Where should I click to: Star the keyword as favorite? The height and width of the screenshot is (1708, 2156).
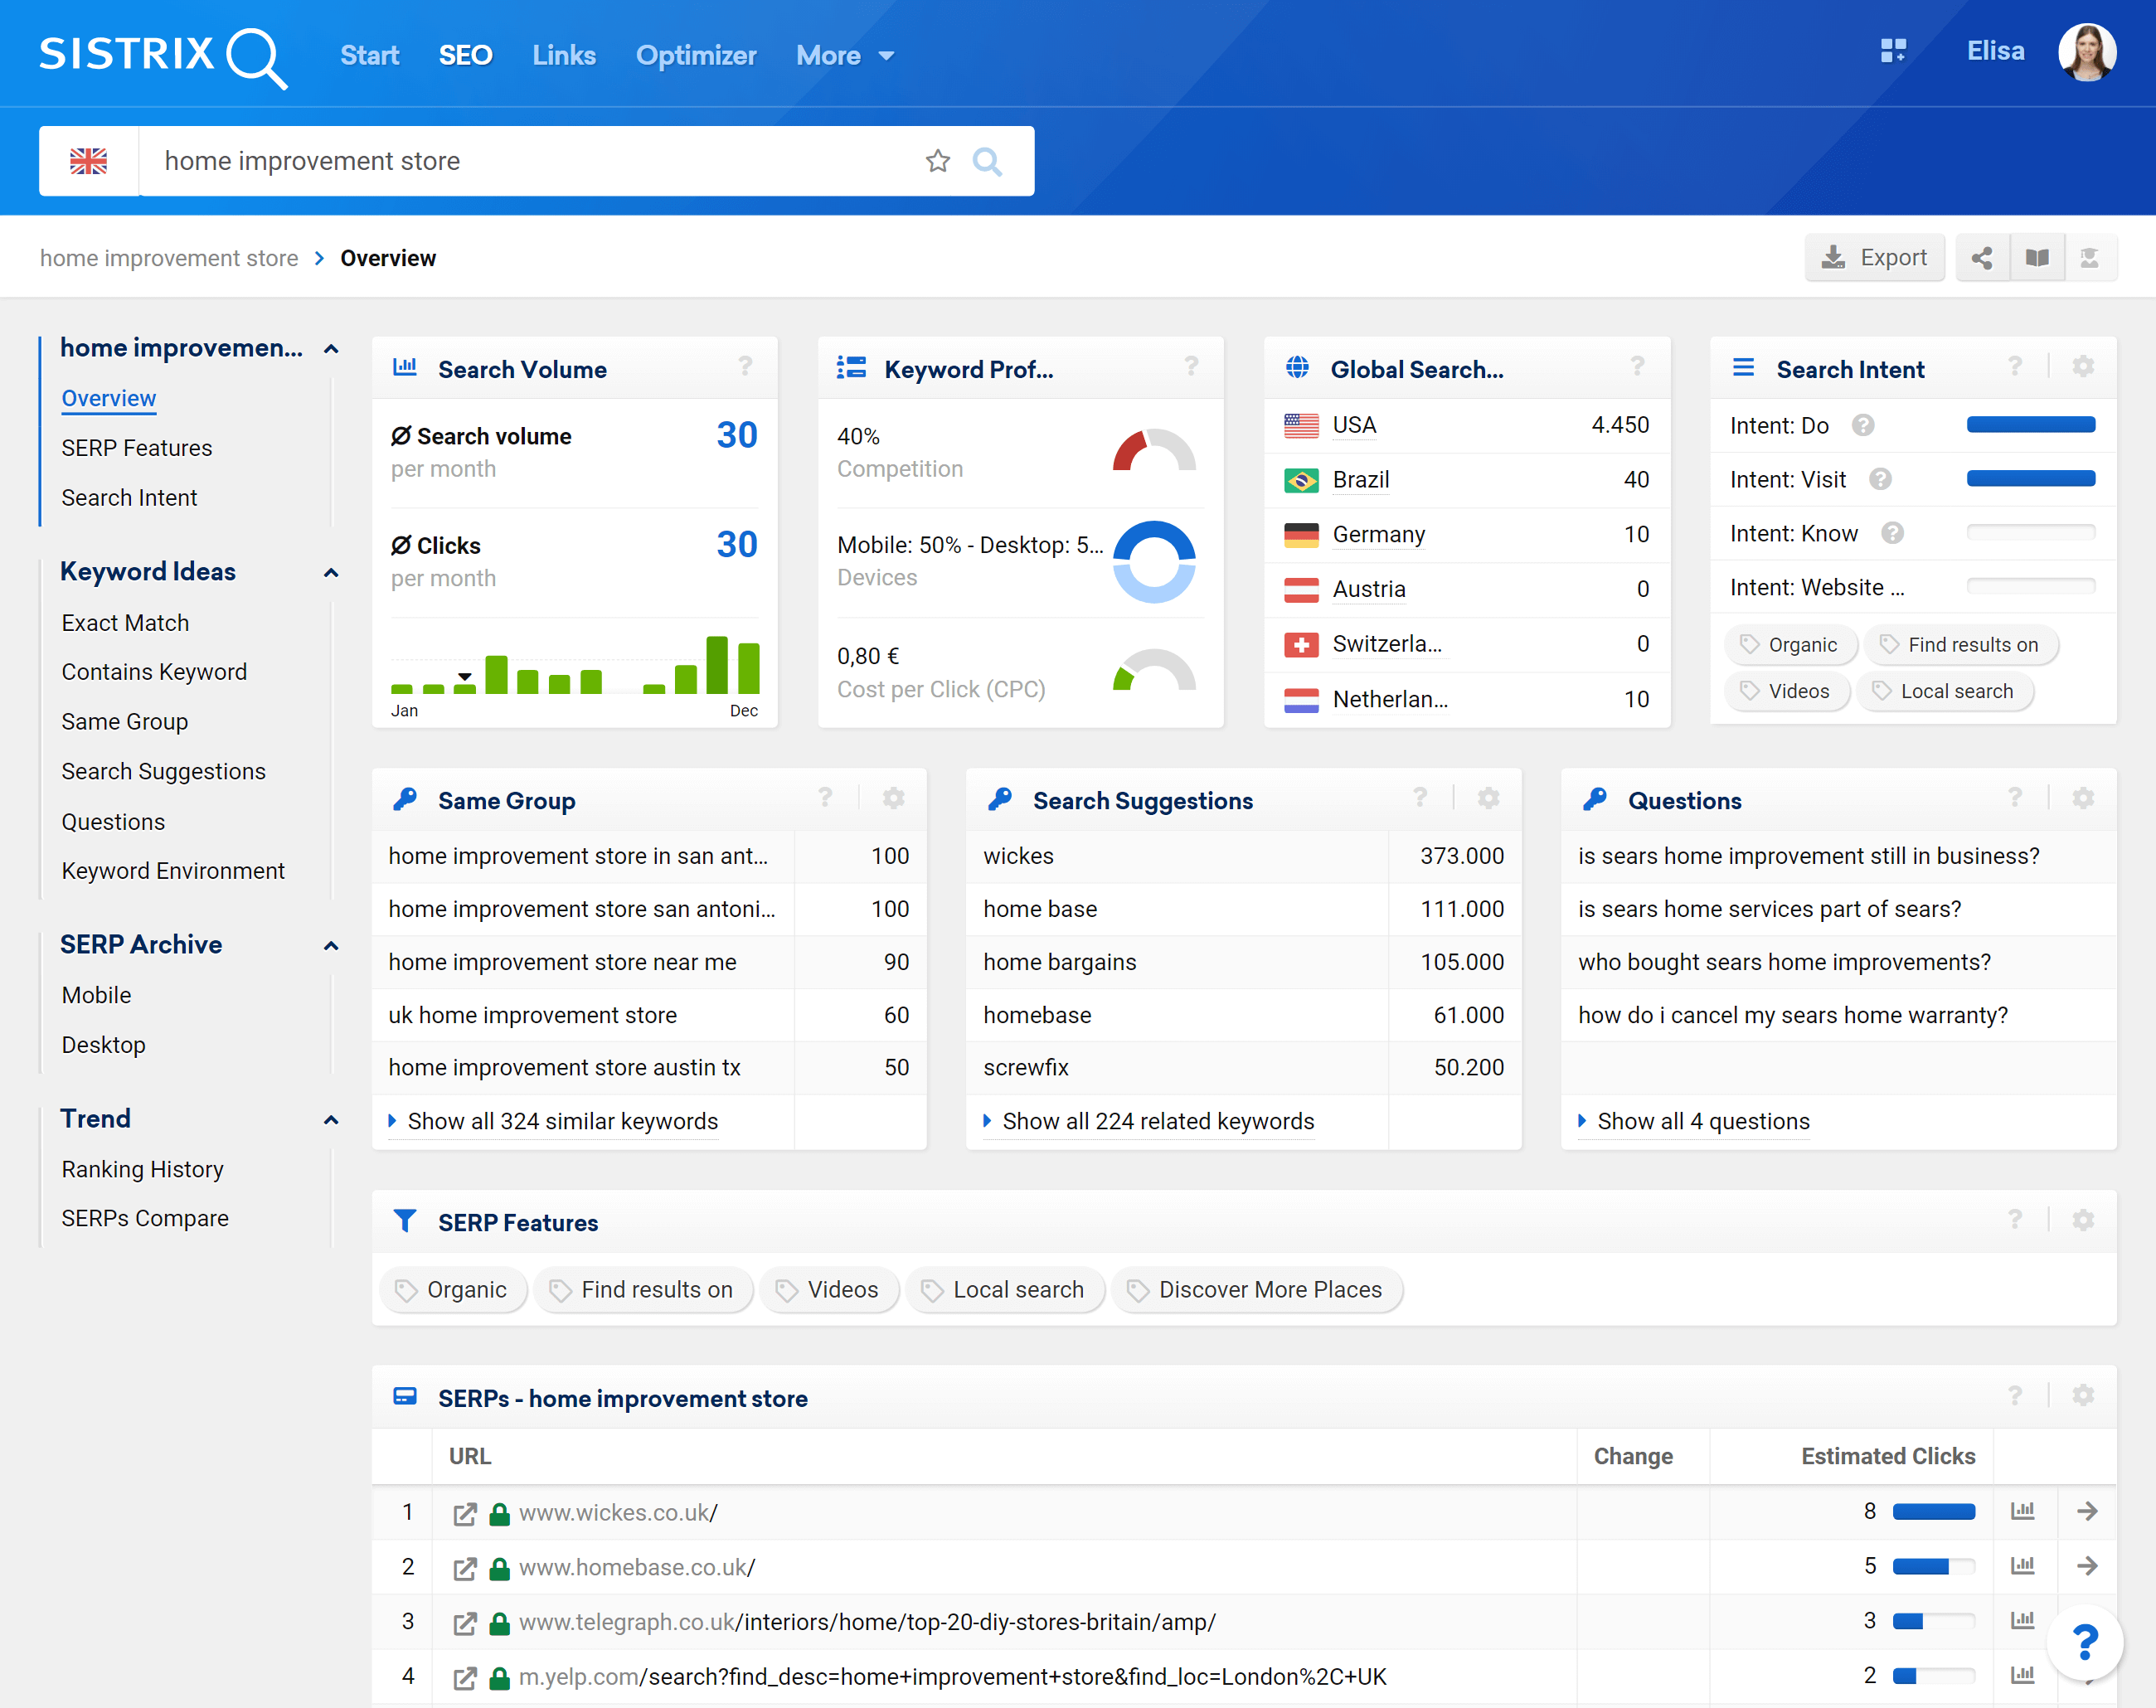(x=937, y=161)
